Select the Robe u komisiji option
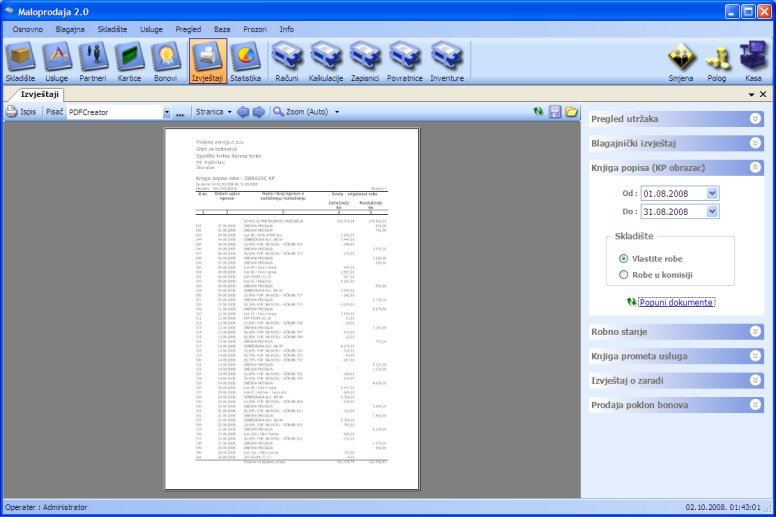Viewport: 776px width, 517px height. pos(624,275)
